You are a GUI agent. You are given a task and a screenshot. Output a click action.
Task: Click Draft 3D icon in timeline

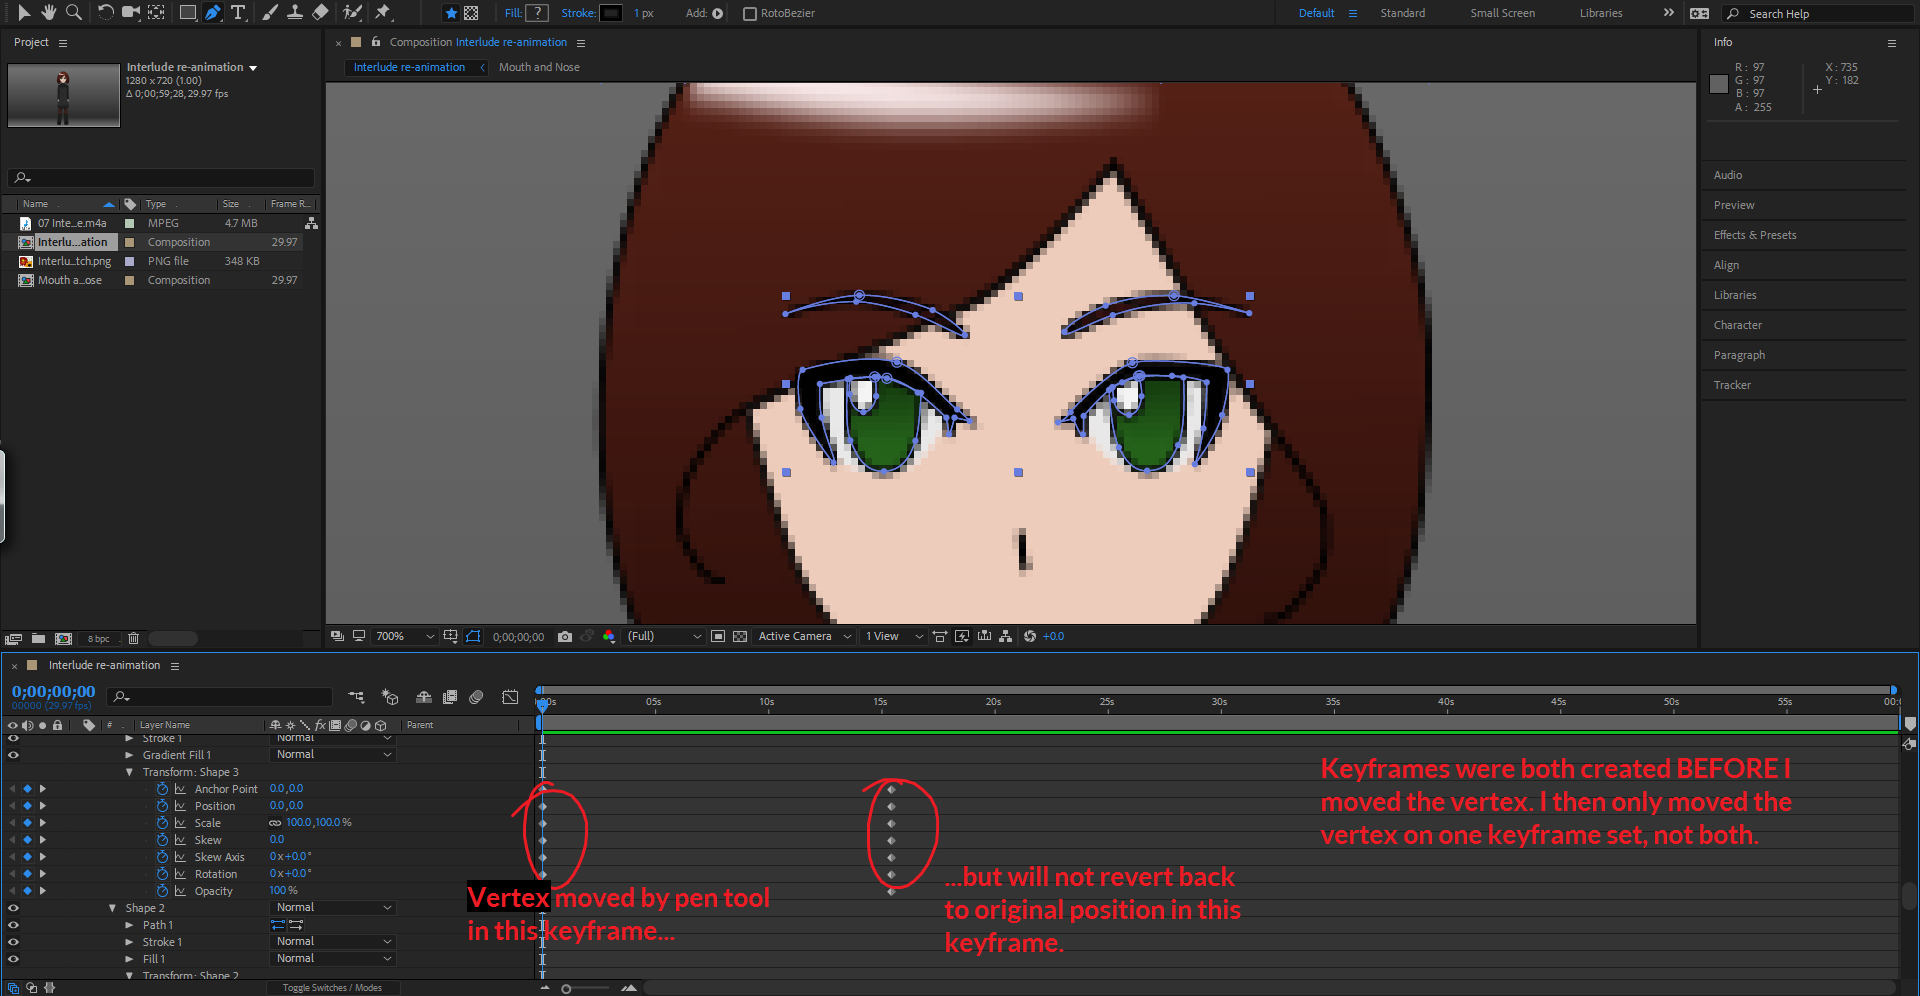(x=390, y=697)
